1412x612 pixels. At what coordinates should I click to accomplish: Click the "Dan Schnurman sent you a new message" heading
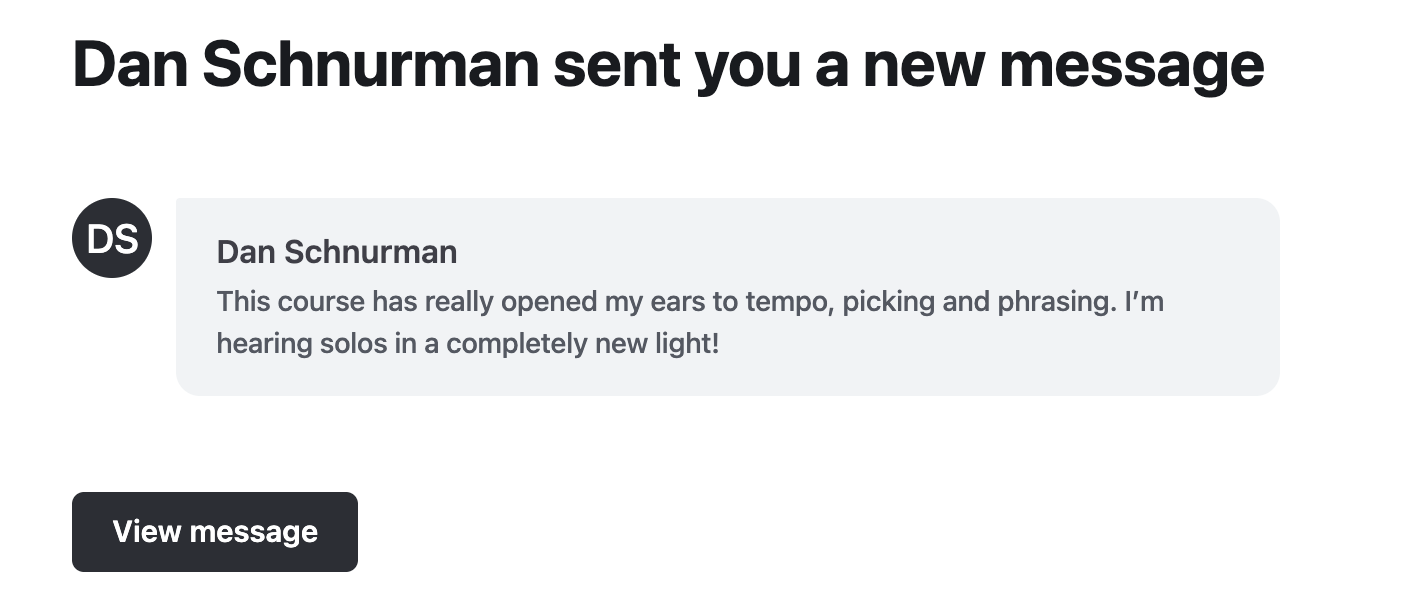pyautogui.click(x=668, y=64)
